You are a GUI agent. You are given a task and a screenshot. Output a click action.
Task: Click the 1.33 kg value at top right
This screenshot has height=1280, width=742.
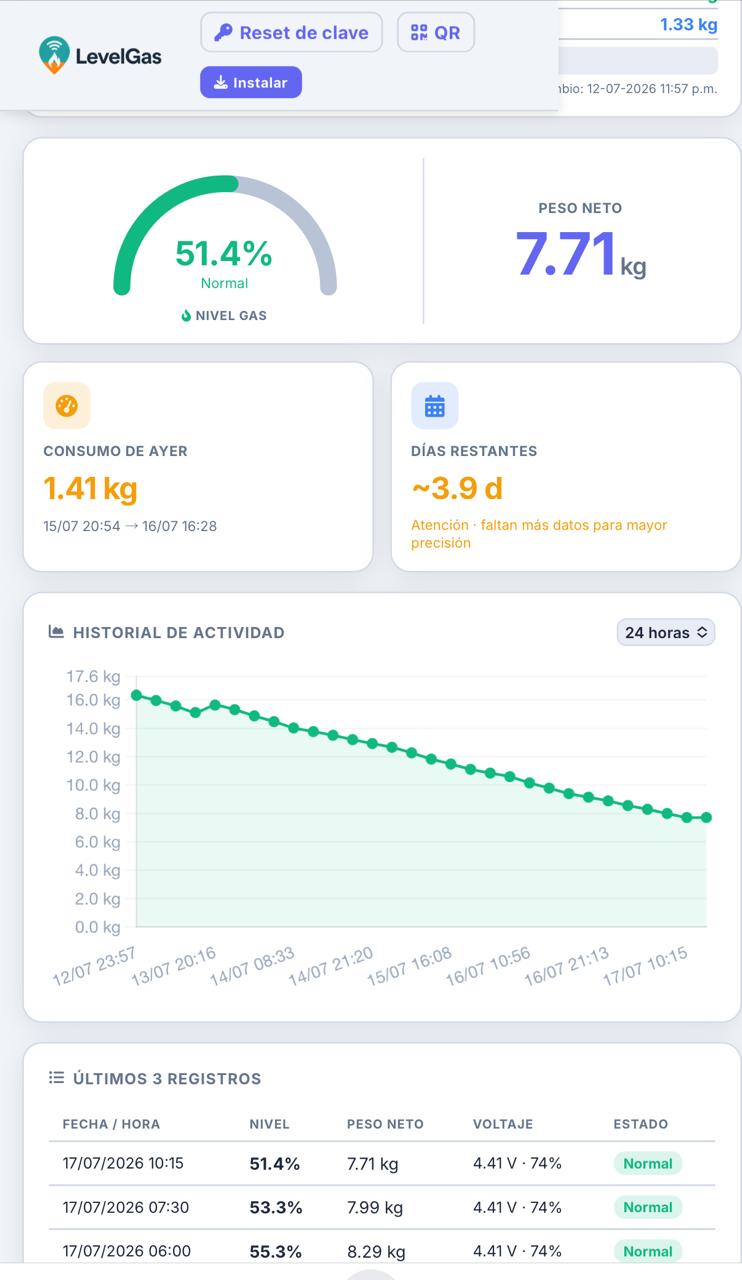coord(689,24)
